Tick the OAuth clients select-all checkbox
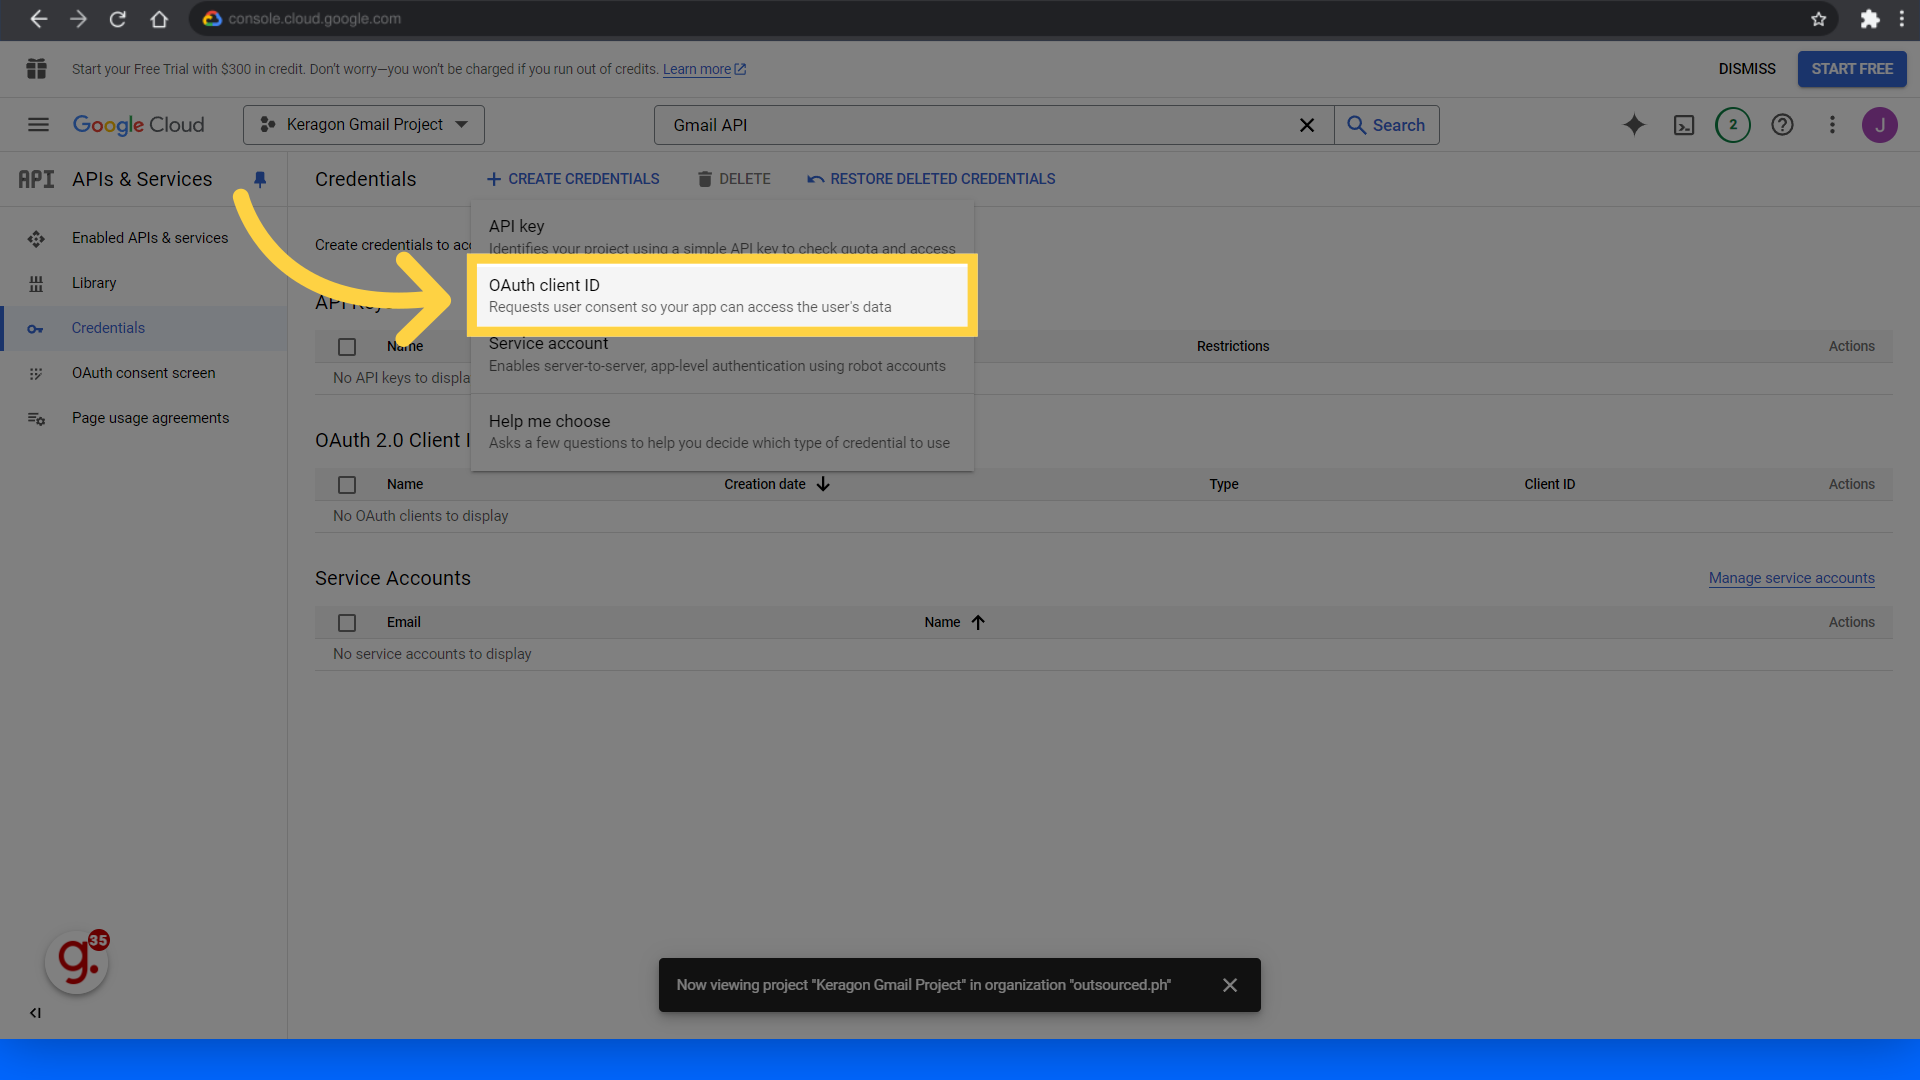The image size is (1920, 1080). [347, 485]
